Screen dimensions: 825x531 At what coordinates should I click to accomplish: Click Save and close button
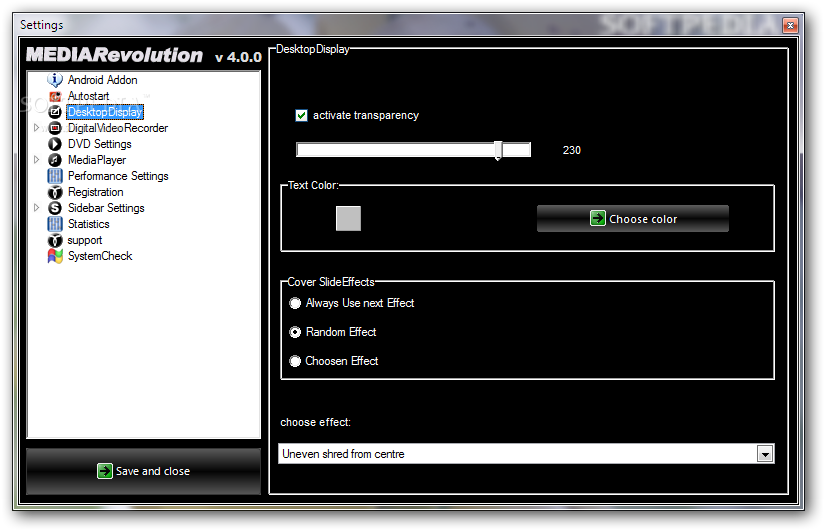tap(143, 471)
